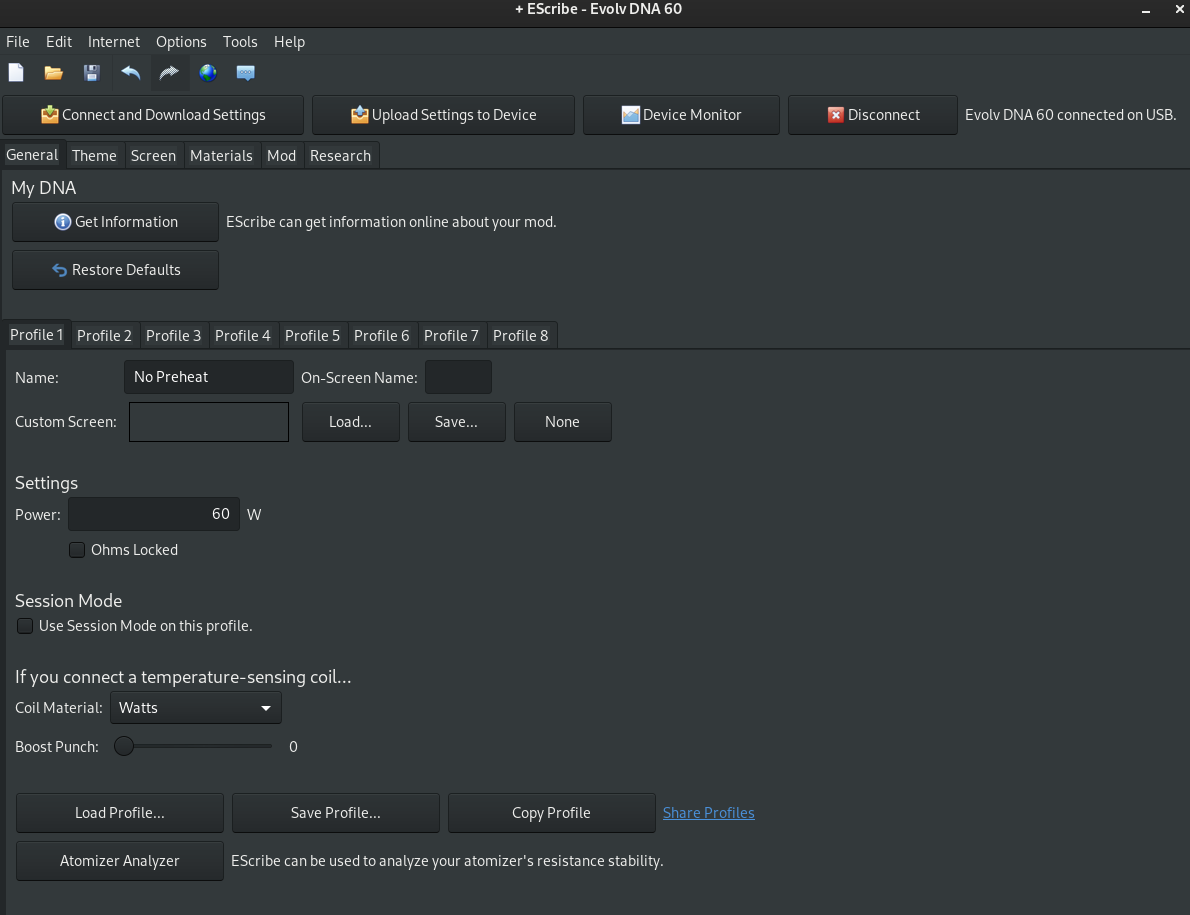This screenshot has width=1190, height=915.
Task: Click the chat bubble toolbar icon
Action: [x=245, y=73]
